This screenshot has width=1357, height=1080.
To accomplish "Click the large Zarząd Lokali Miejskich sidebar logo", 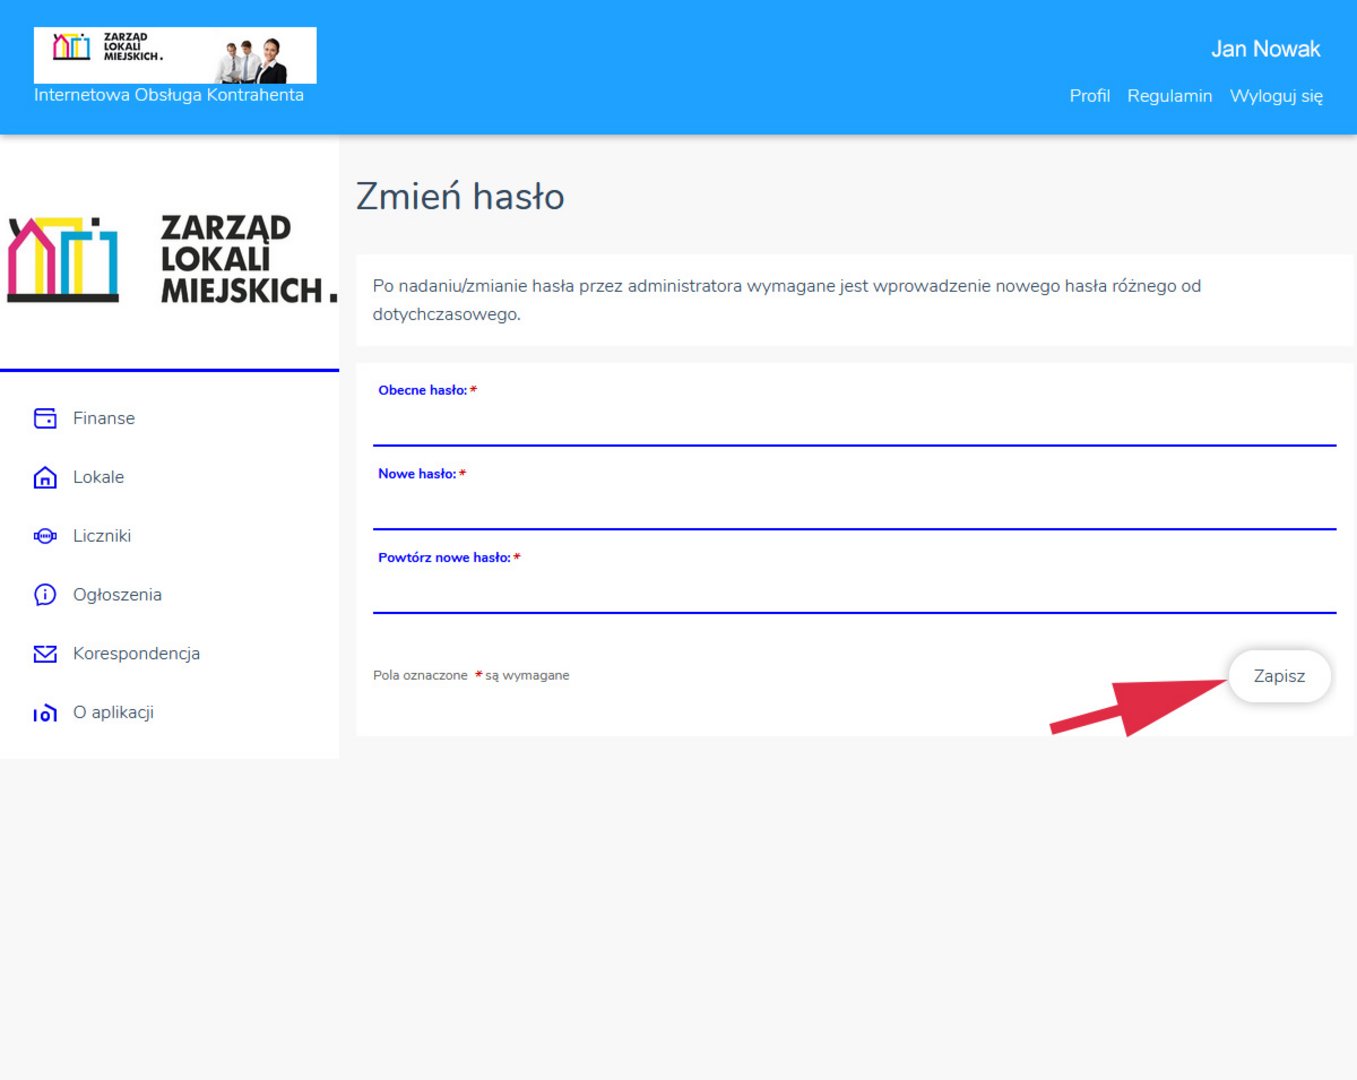I will [170, 260].
